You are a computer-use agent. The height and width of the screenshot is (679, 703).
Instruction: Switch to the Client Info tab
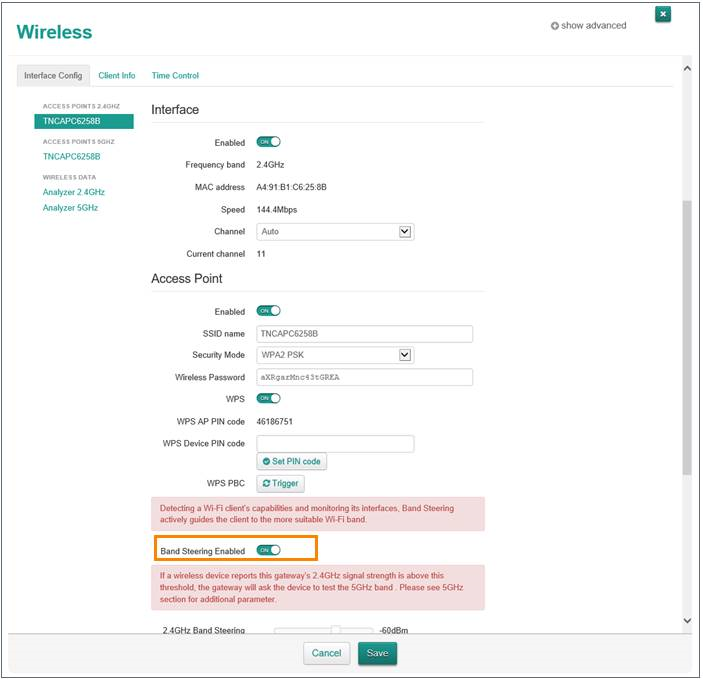(117, 76)
